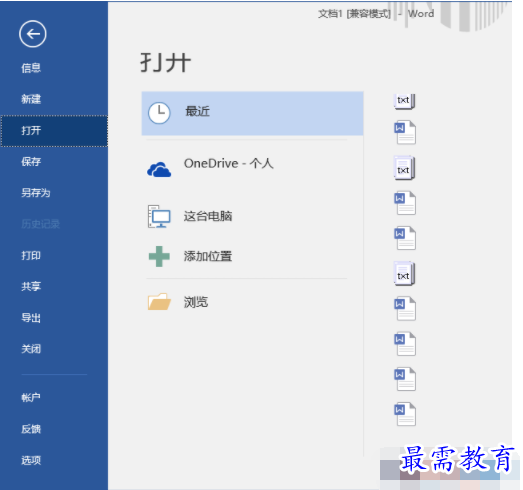The image size is (523, 490).
Task: Click 保存 (Save) in the sidebar
Action: [x=31, y=161]
